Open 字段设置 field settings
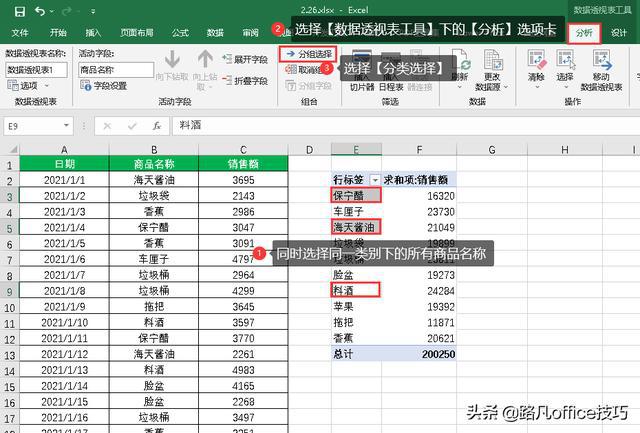The height and width of the screenshot is (433, 640). (104, 86)
